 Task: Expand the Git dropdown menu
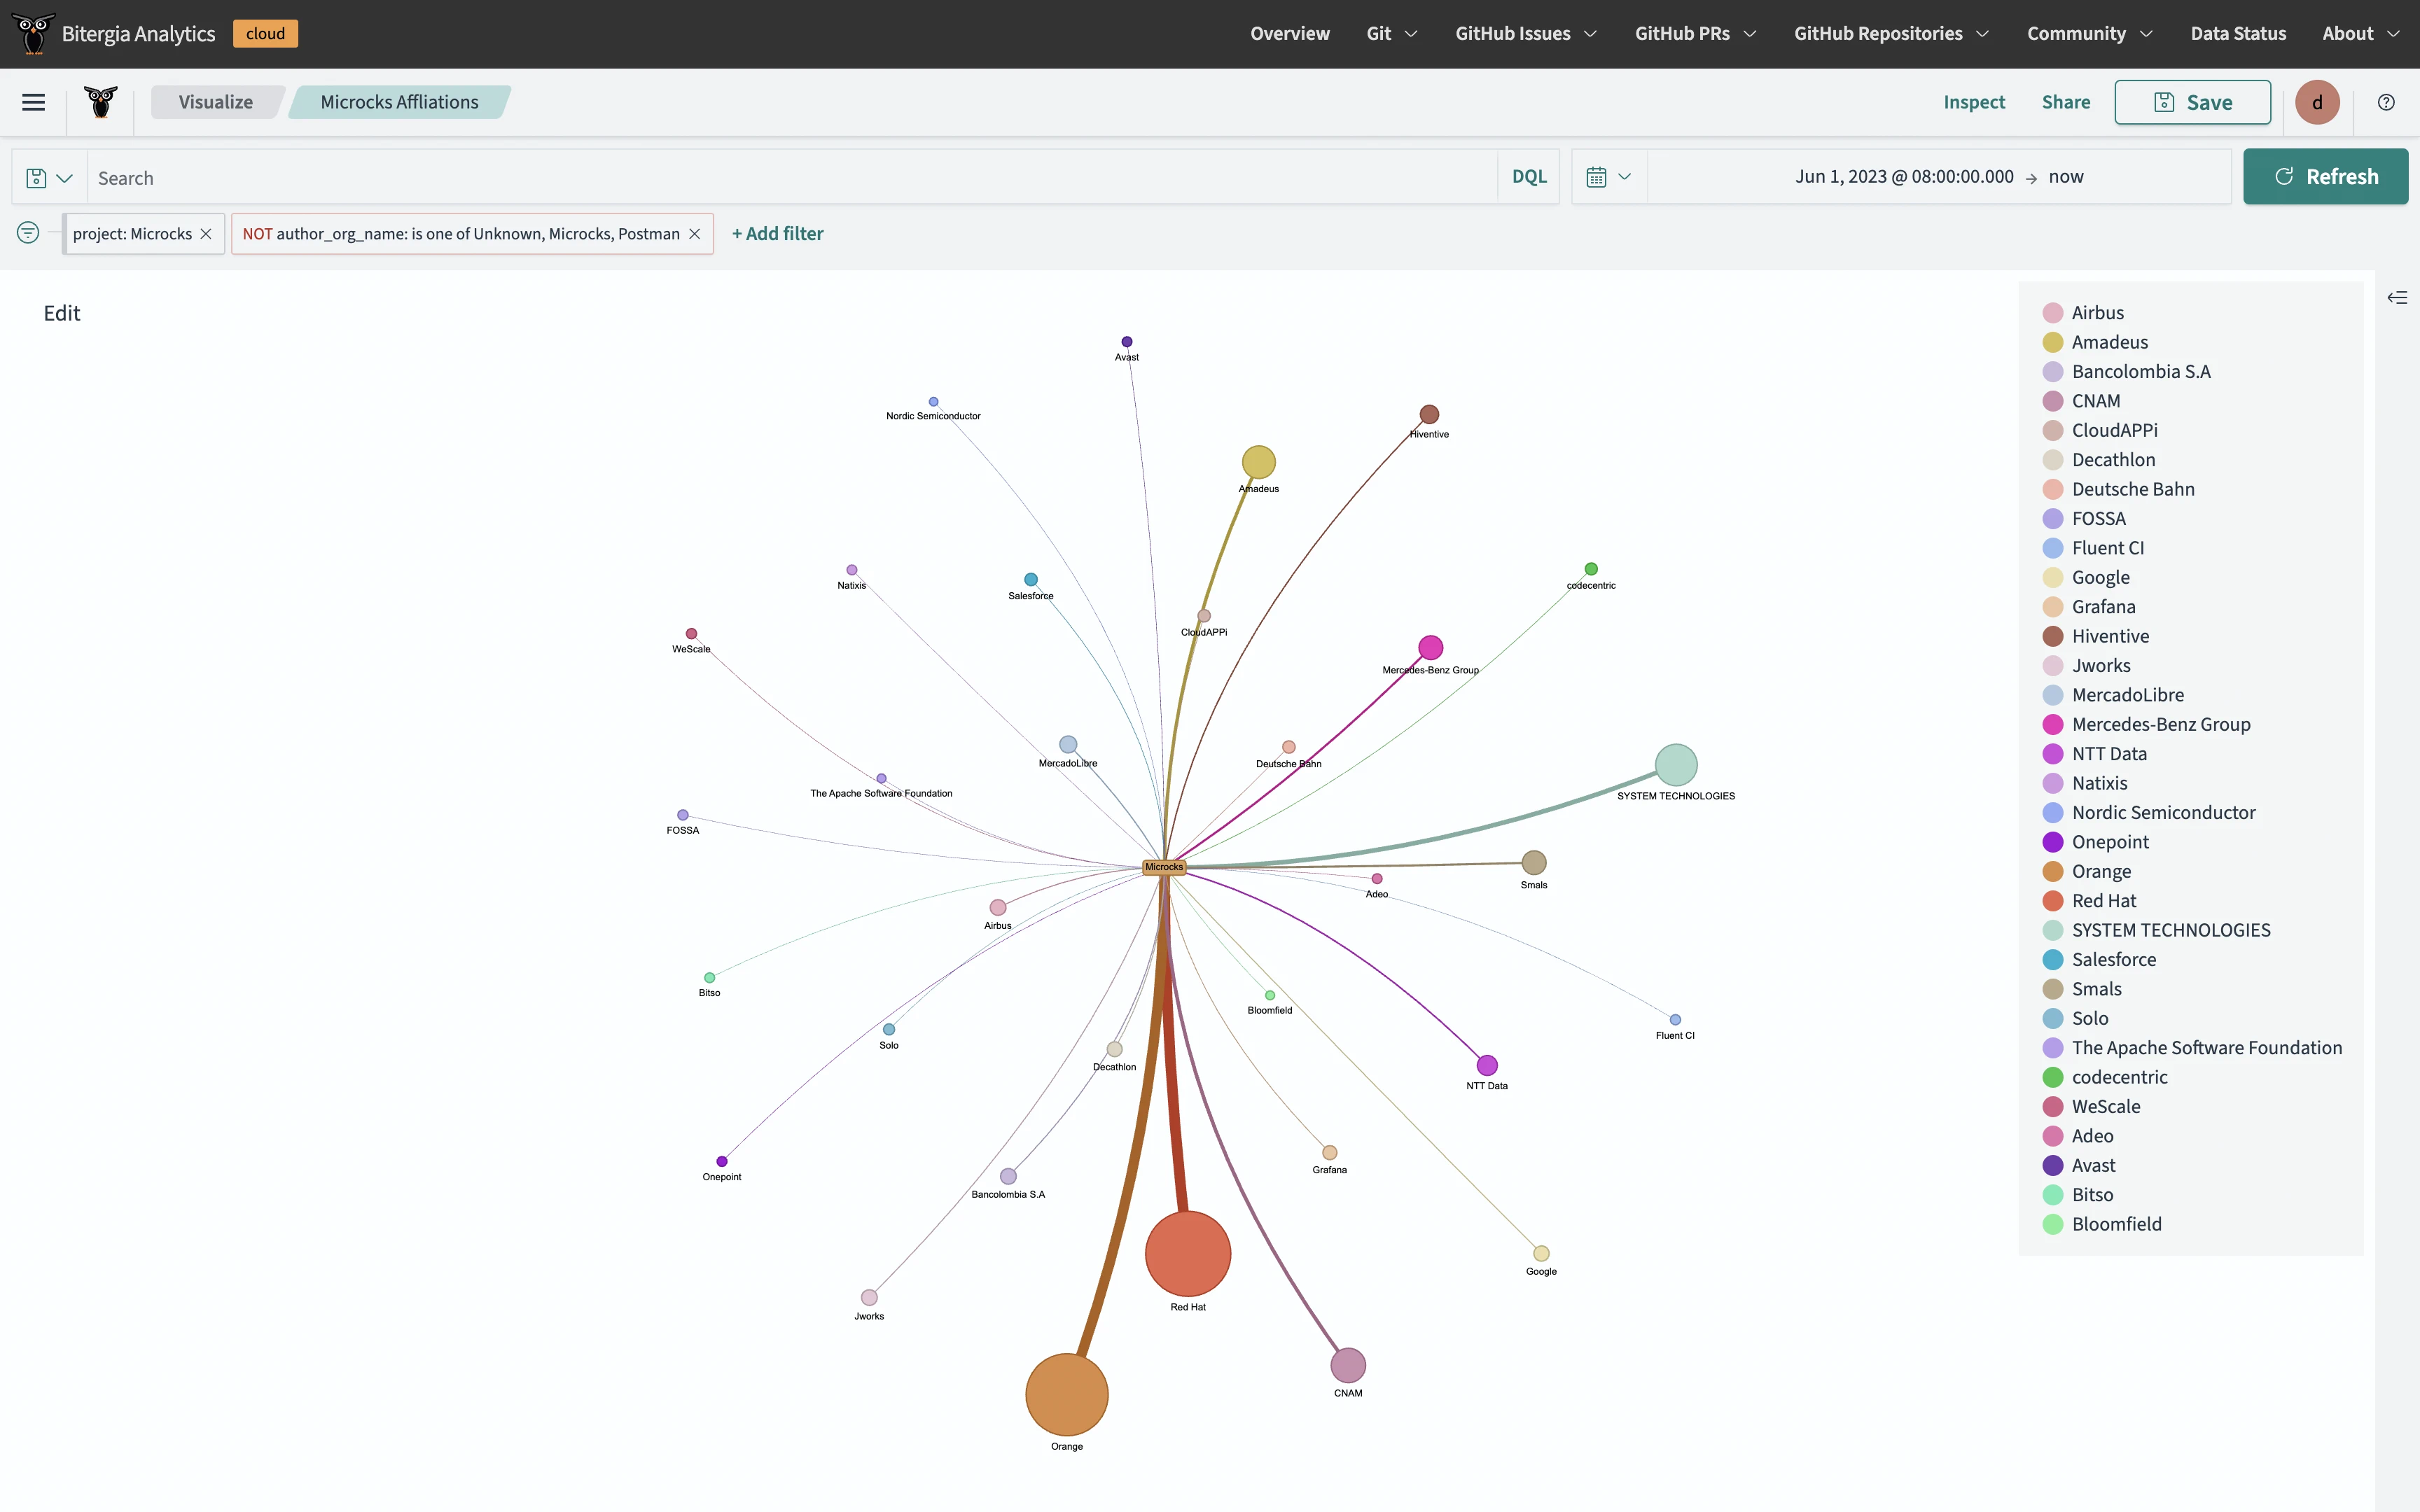tap(1391, 34)
